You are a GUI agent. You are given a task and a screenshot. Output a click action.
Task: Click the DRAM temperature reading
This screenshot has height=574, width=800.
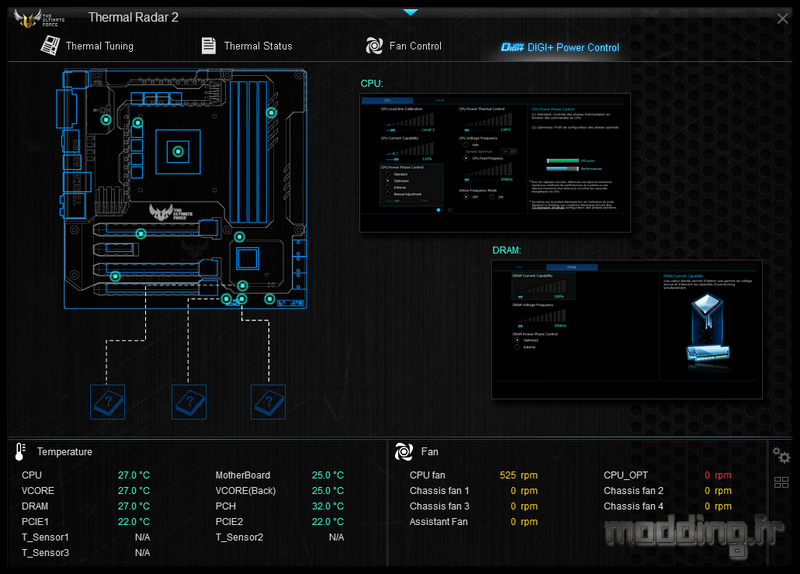134,506
